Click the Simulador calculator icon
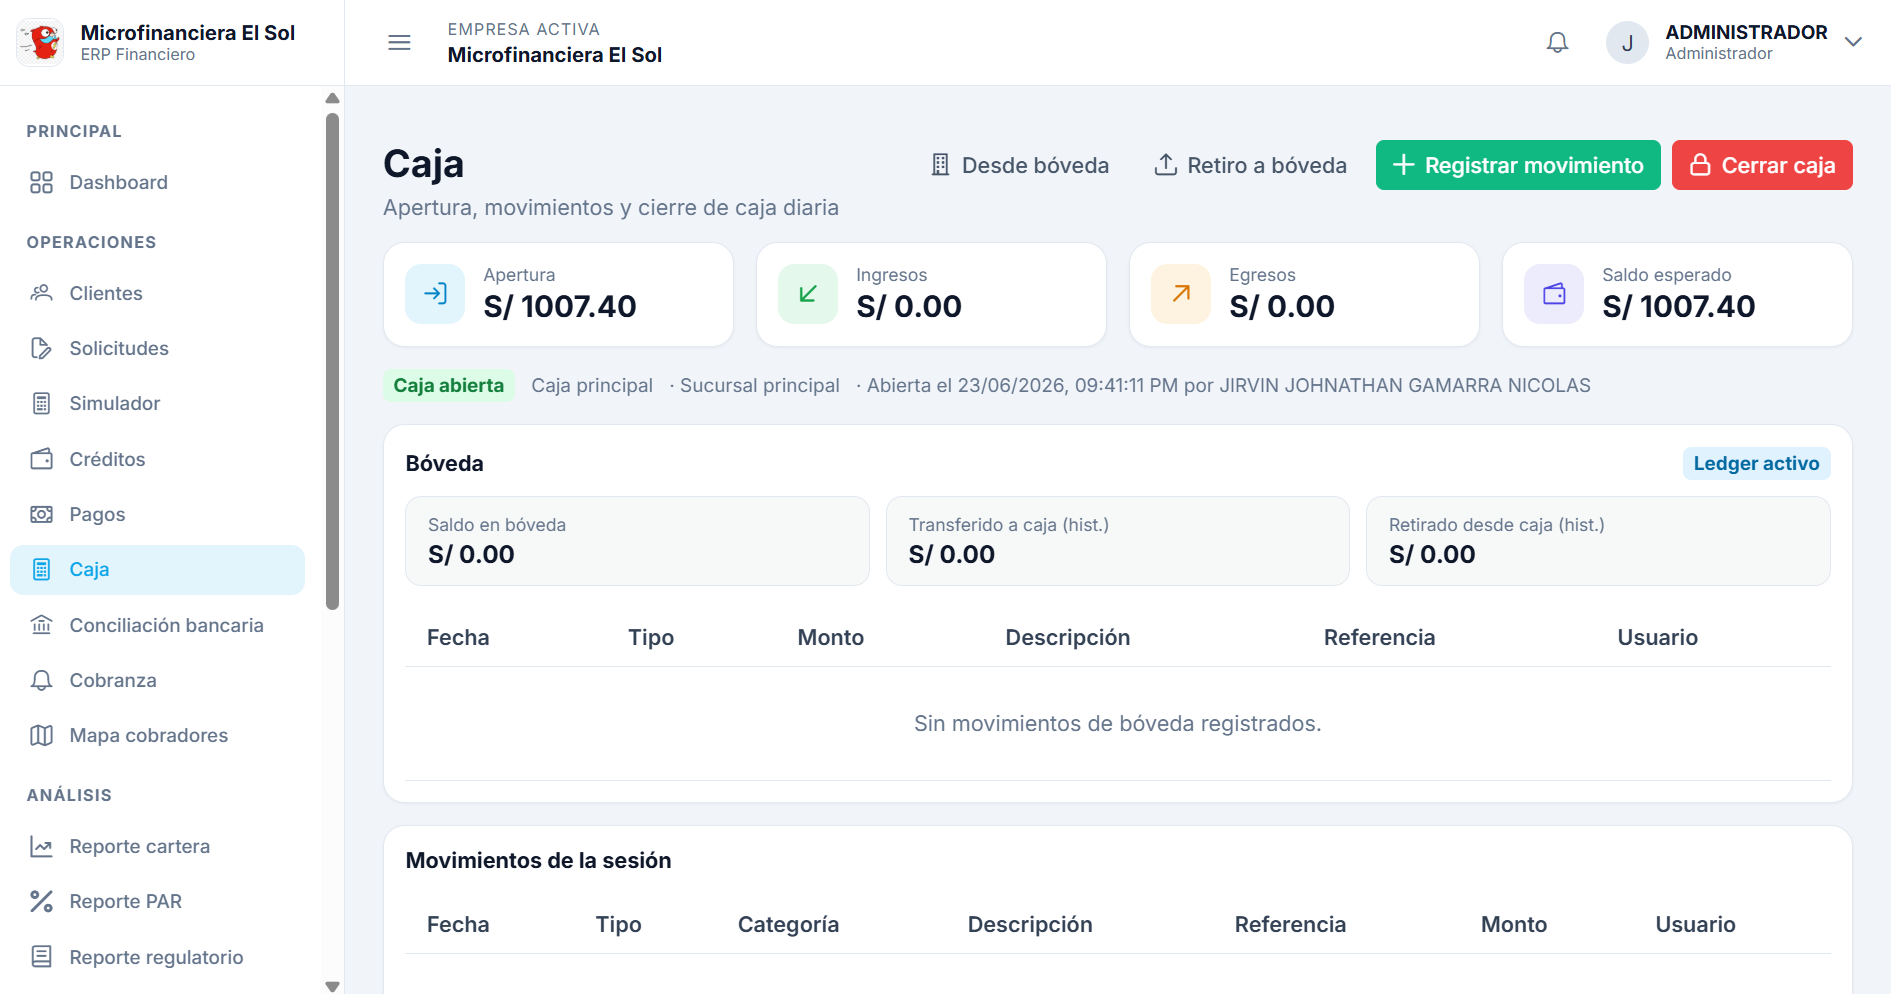This screenshot has width=1891, height=994. coord(41,403)
